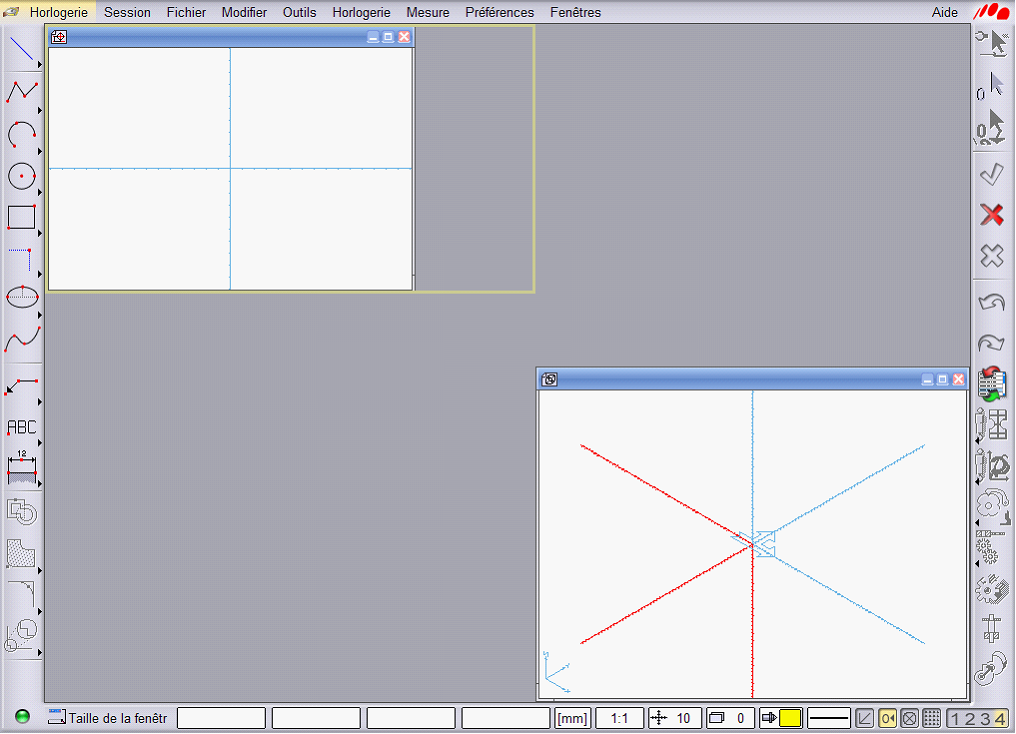Open the 1:1 scale selector
The image size is (1016, 734).
[x=619, y=718]
